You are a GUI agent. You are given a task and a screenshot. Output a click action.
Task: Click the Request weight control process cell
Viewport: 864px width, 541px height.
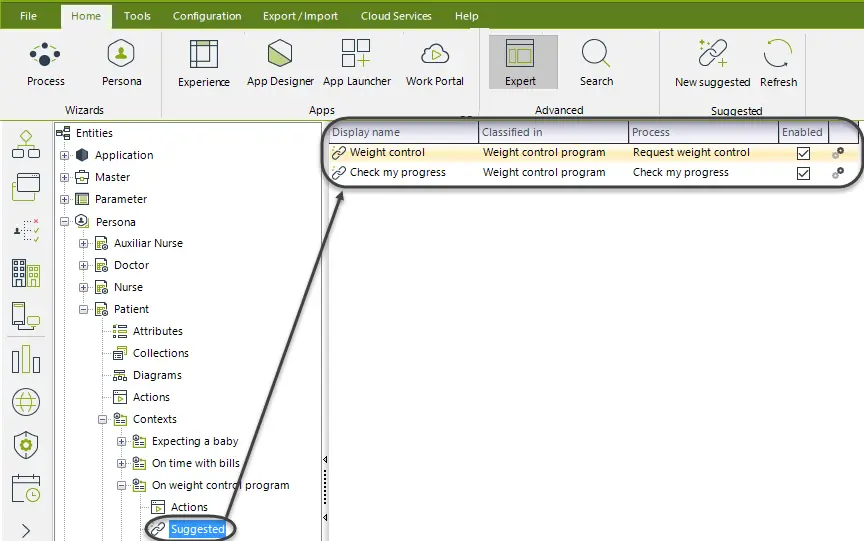point(691,153)
